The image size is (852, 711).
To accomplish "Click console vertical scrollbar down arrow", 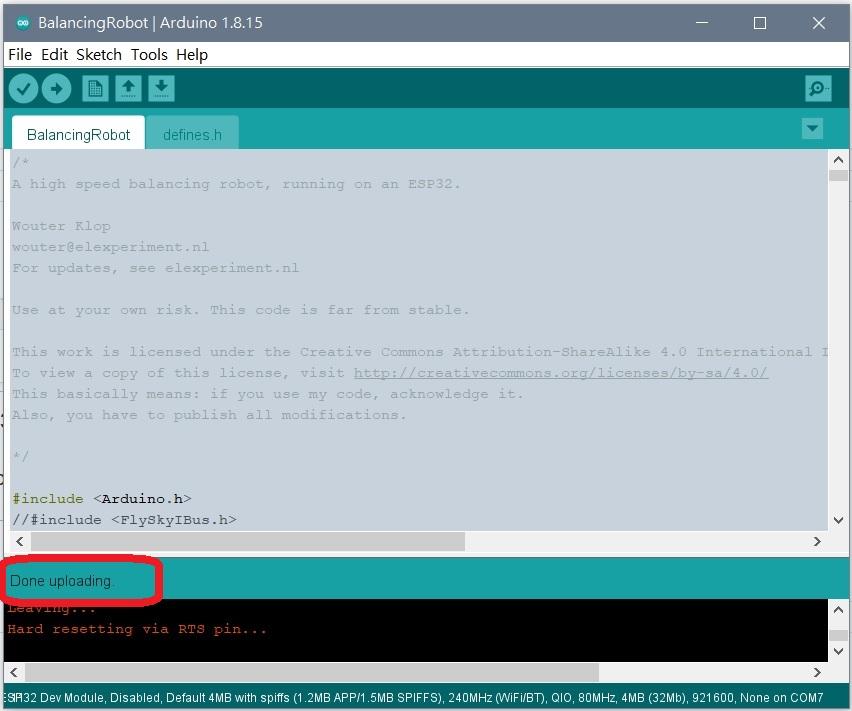I will click(838, 651).
